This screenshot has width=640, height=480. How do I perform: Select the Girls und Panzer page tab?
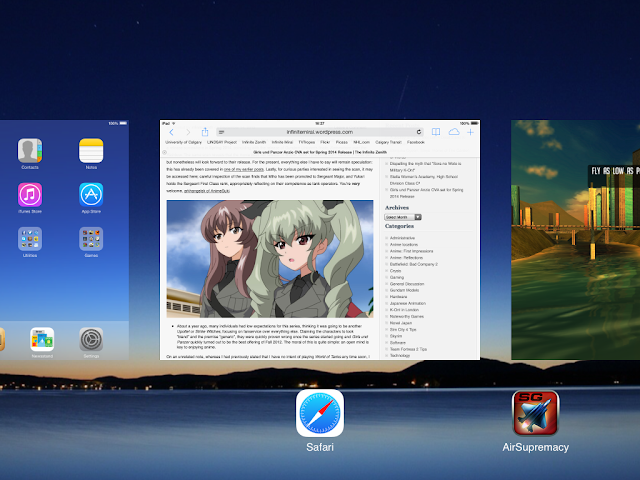tap(320, 152)
